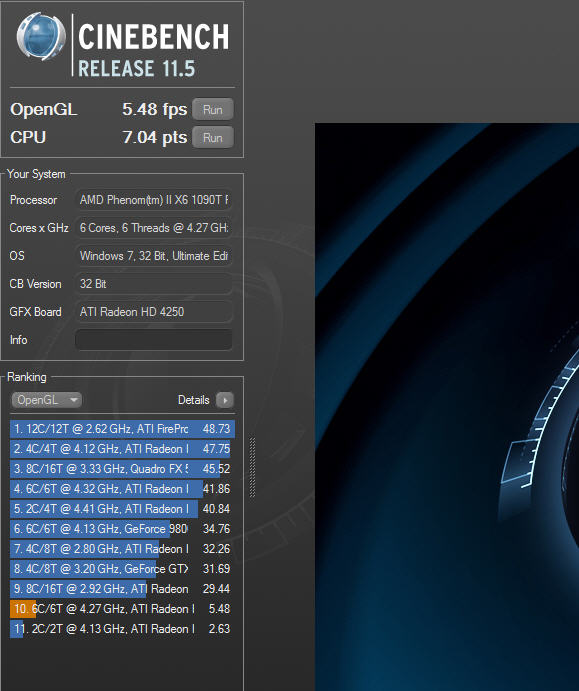This screenshot has height=691, width=579.
Task: Select ranking row 6. 6C/6T @ 4.13 GHz GeForce
Action: coord(122,529)
